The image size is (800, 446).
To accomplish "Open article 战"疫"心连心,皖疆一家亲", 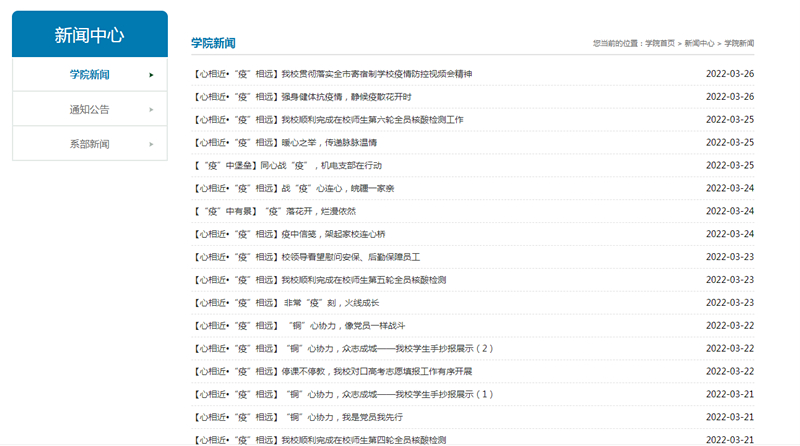I will 293,189.
